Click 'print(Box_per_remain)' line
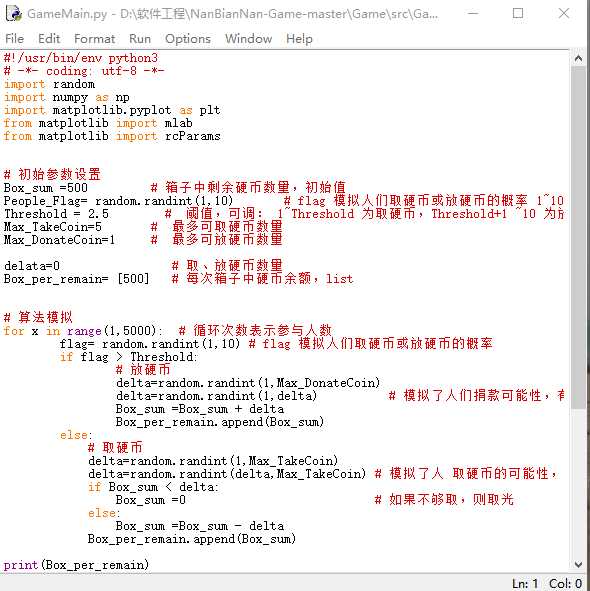Image resolution: width=590 pixels, height=591 pixels. click(77, 565)
